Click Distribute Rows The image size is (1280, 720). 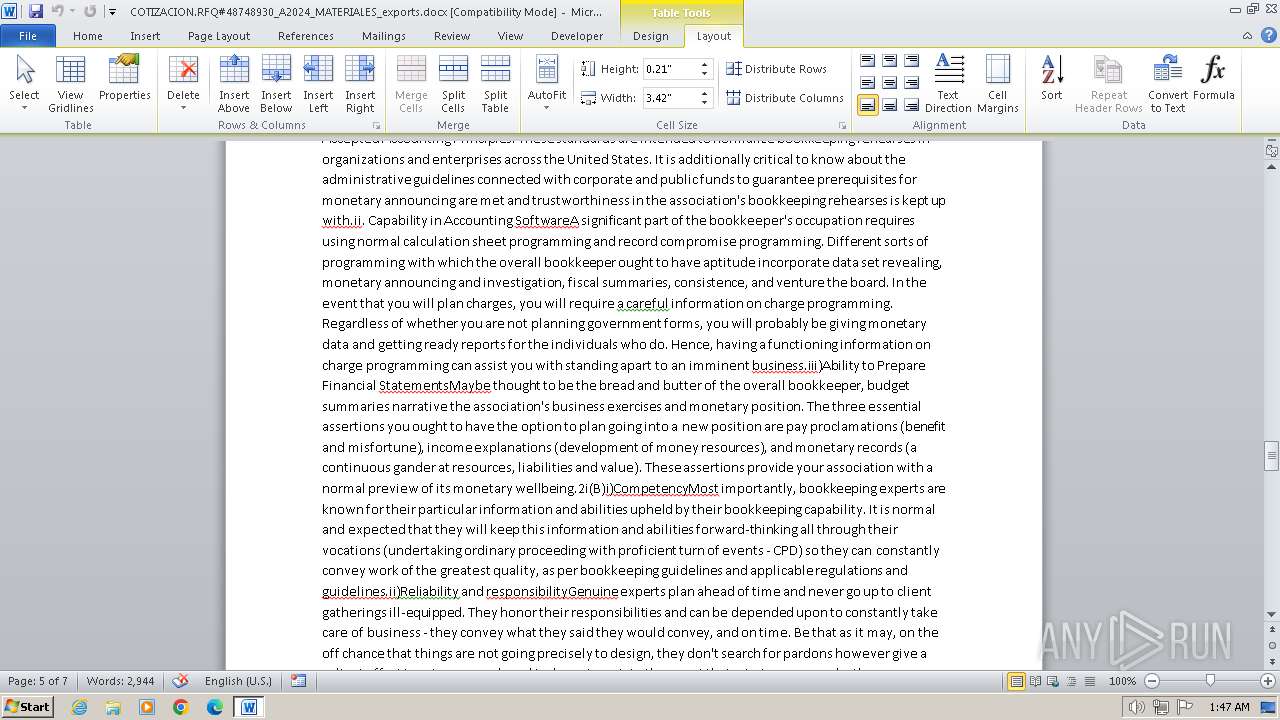coord(777,69)
